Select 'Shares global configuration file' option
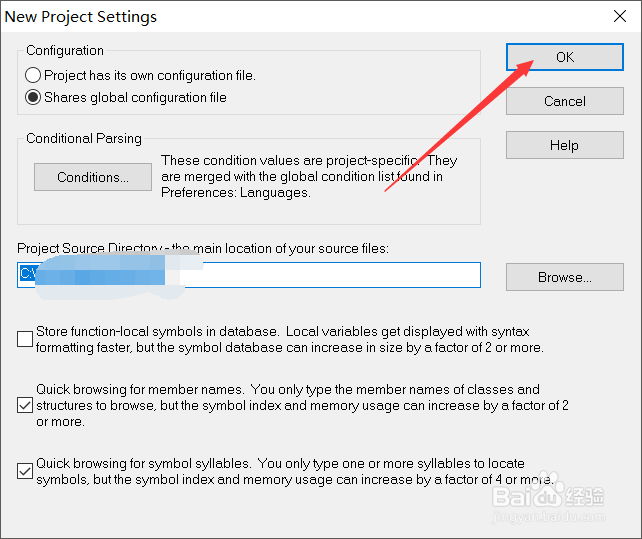 (34, 97)
